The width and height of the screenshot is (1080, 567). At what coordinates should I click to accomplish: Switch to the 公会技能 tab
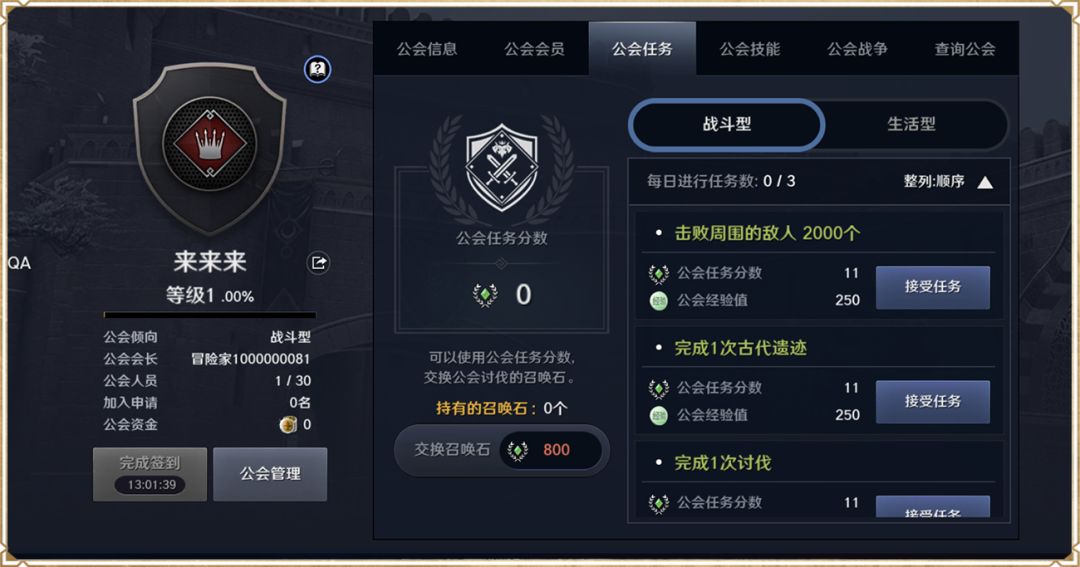click(750, 49)
